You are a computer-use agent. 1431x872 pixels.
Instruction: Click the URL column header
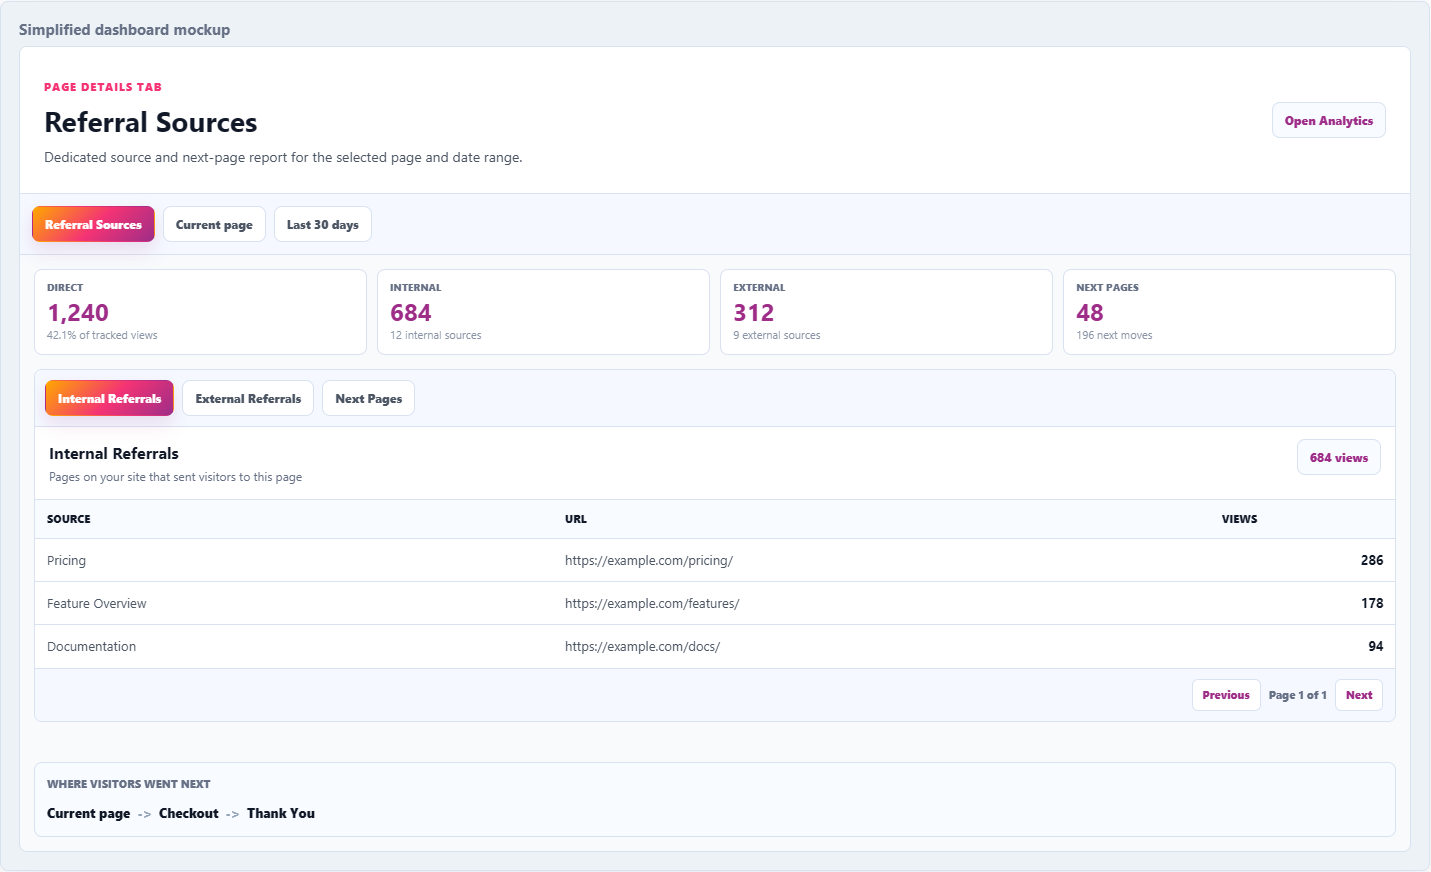576,519
